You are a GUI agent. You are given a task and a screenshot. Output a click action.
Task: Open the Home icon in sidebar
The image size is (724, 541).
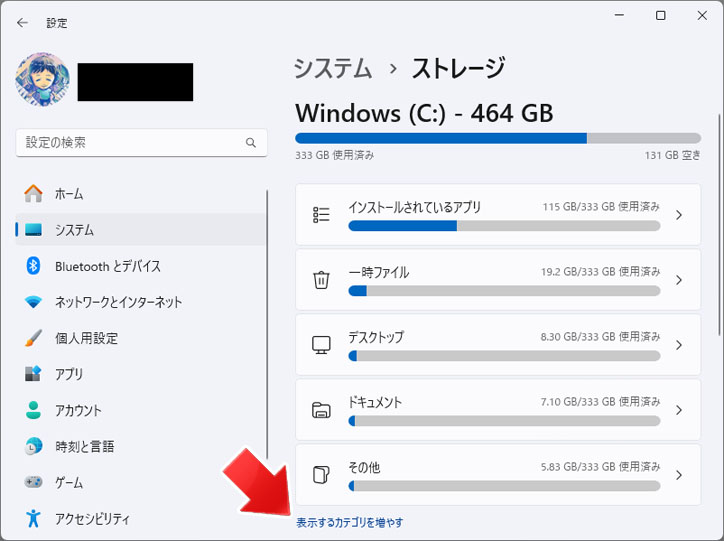33,193
